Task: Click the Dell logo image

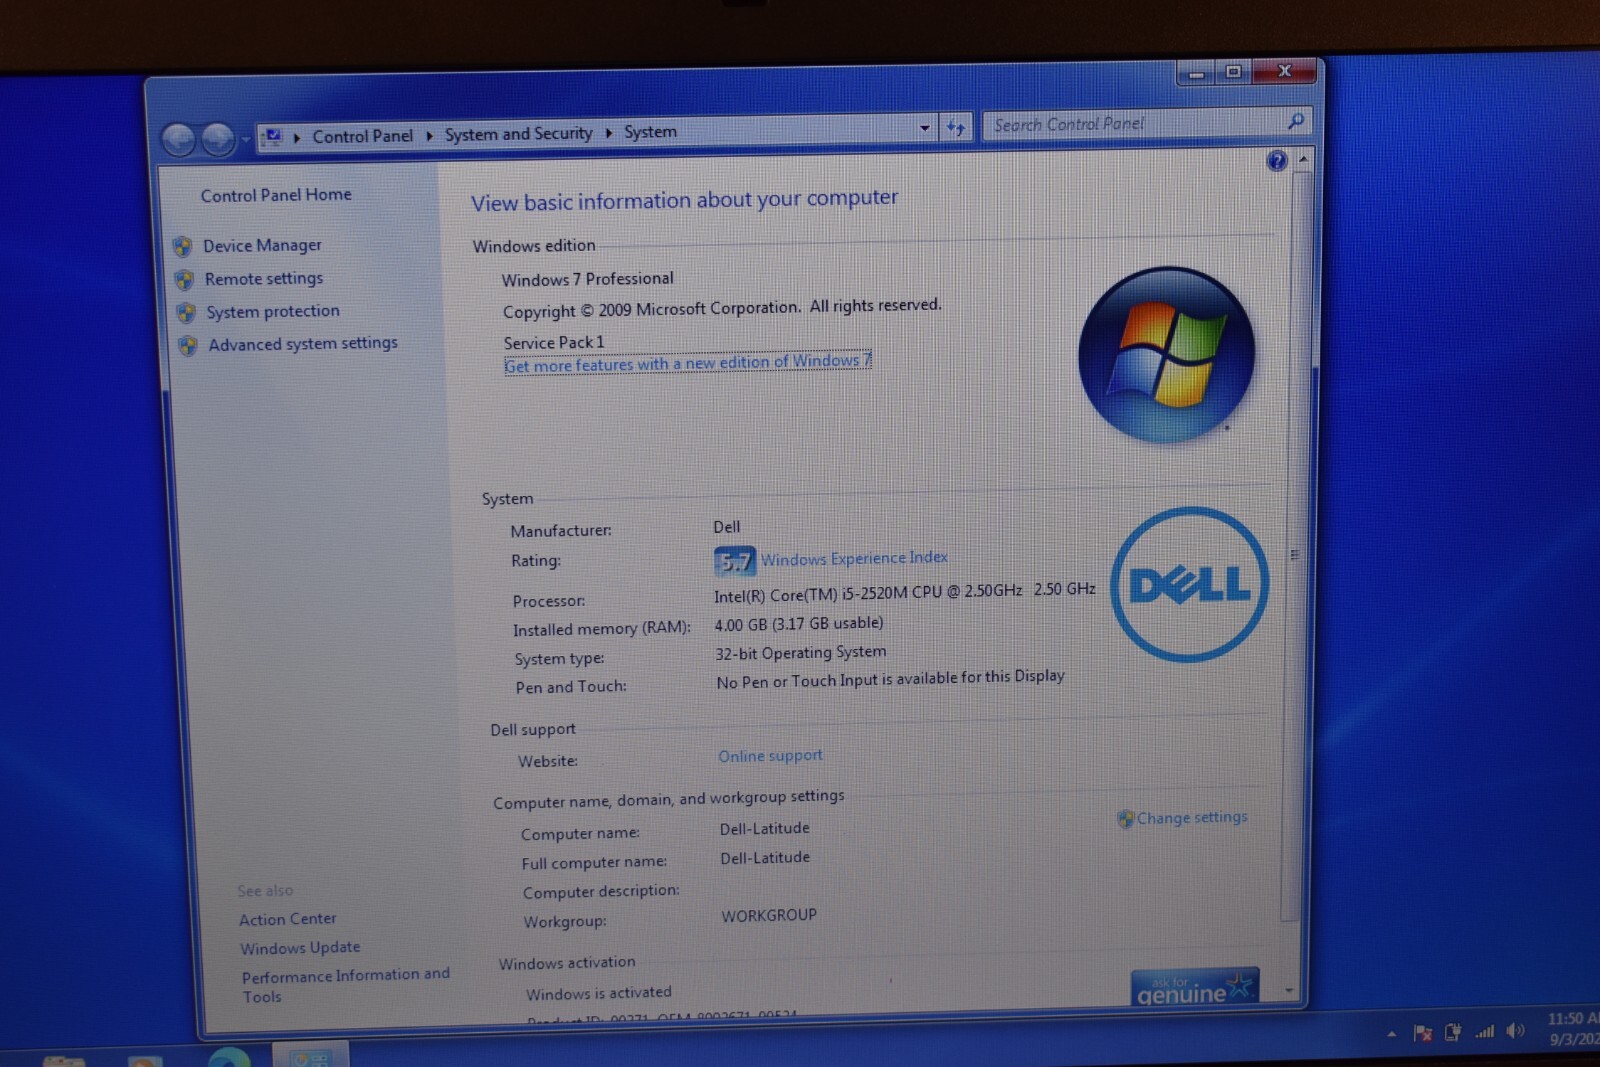Action: 1190,584
